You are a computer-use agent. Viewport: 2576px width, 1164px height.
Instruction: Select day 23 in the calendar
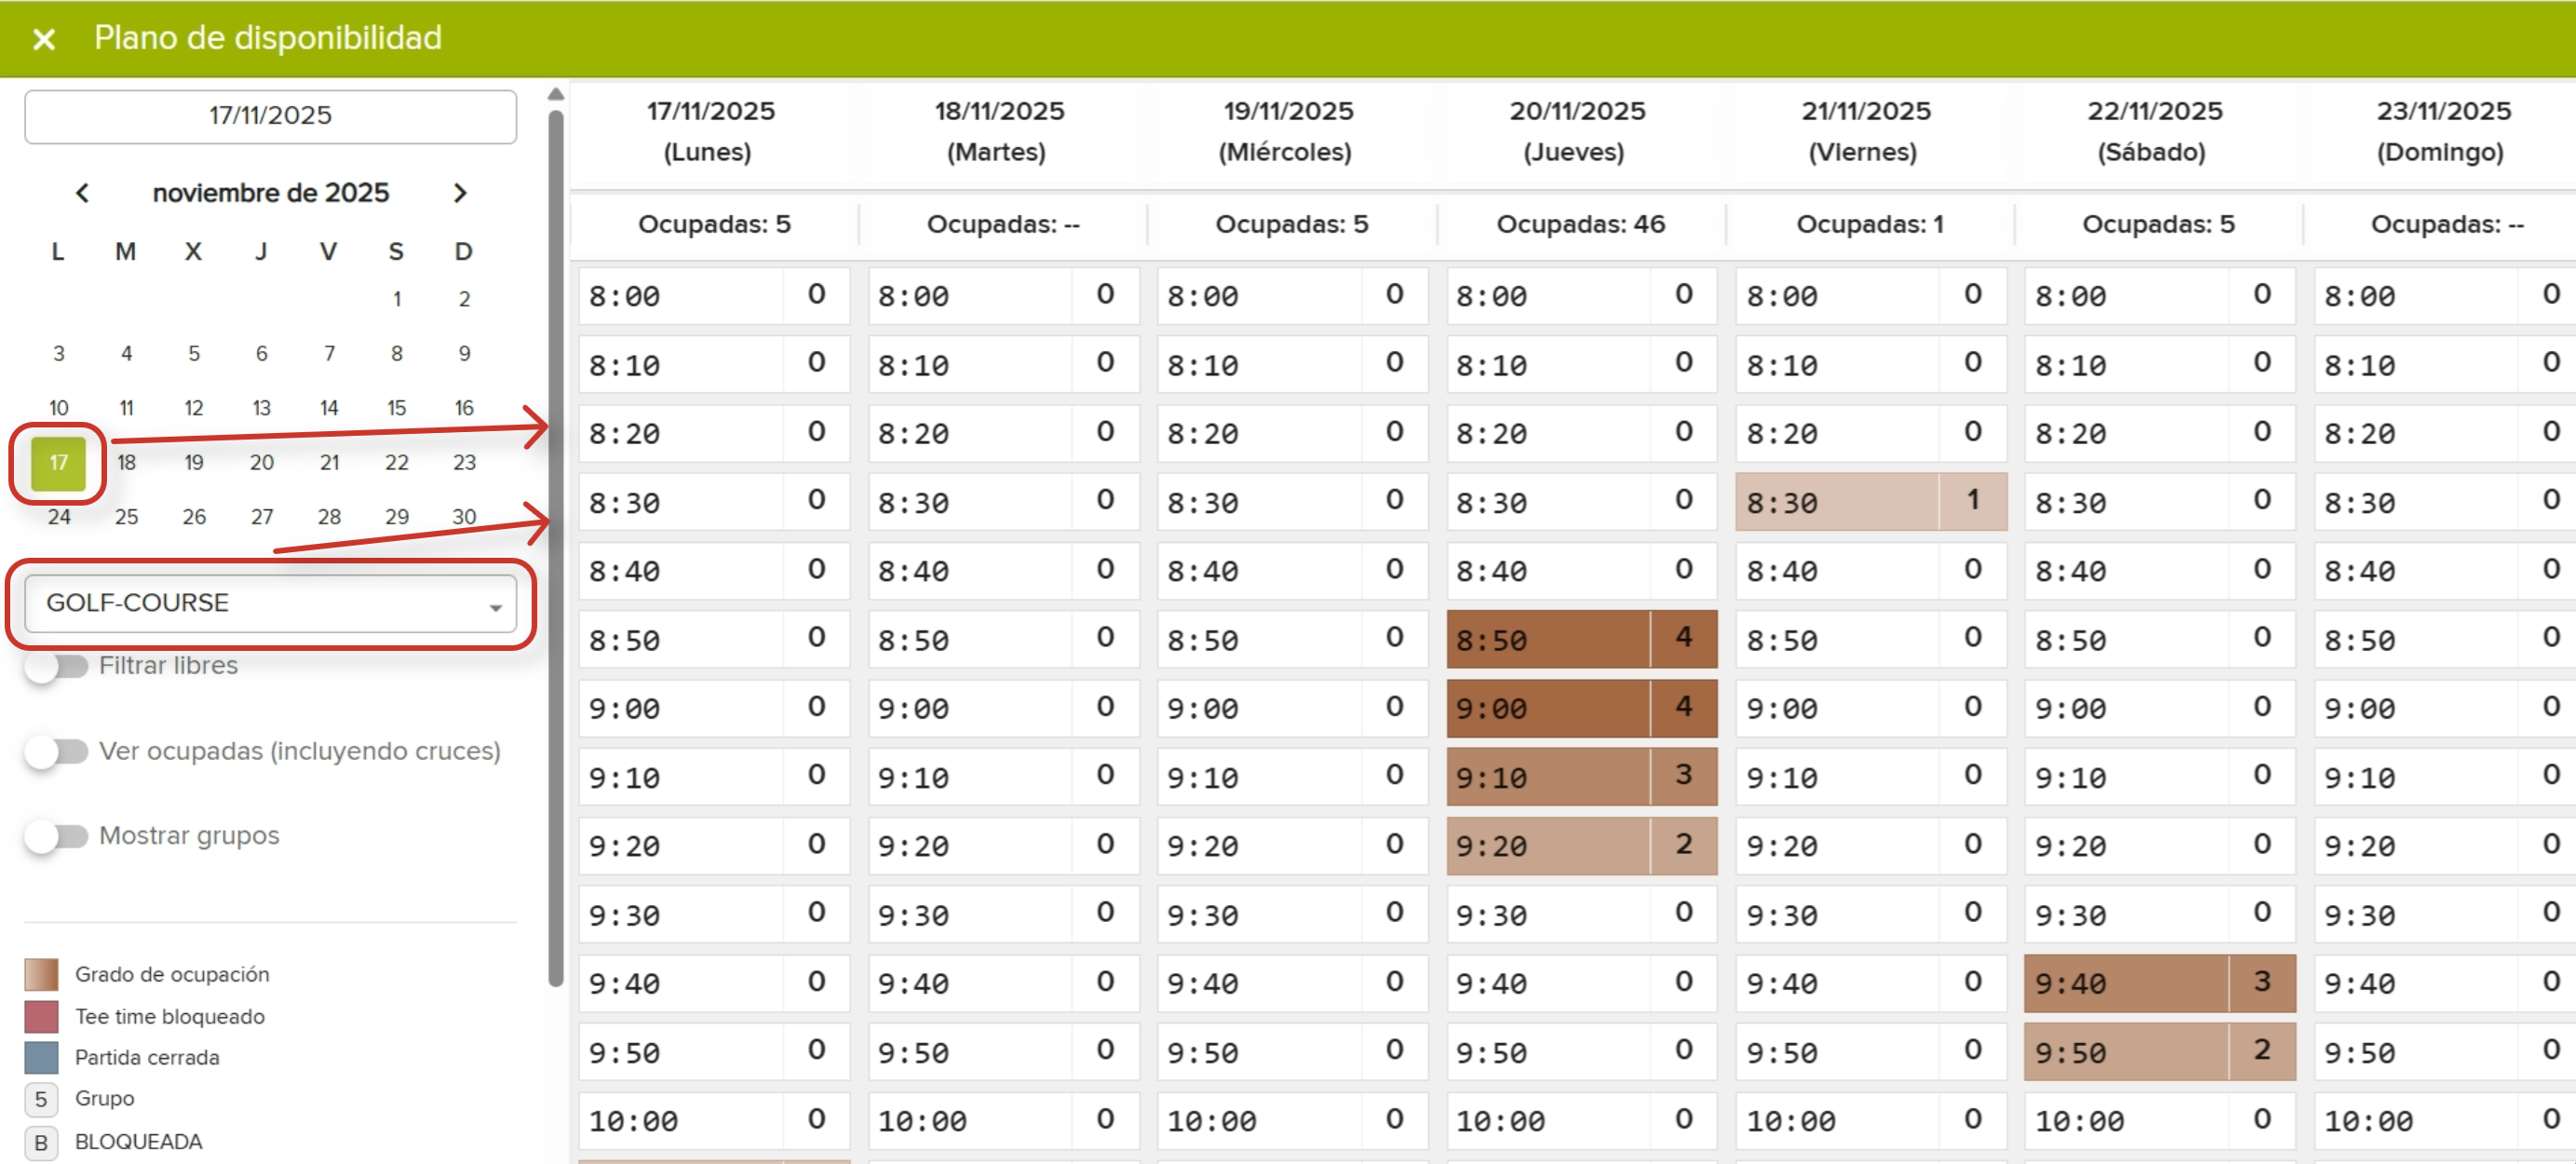(463, 462)
